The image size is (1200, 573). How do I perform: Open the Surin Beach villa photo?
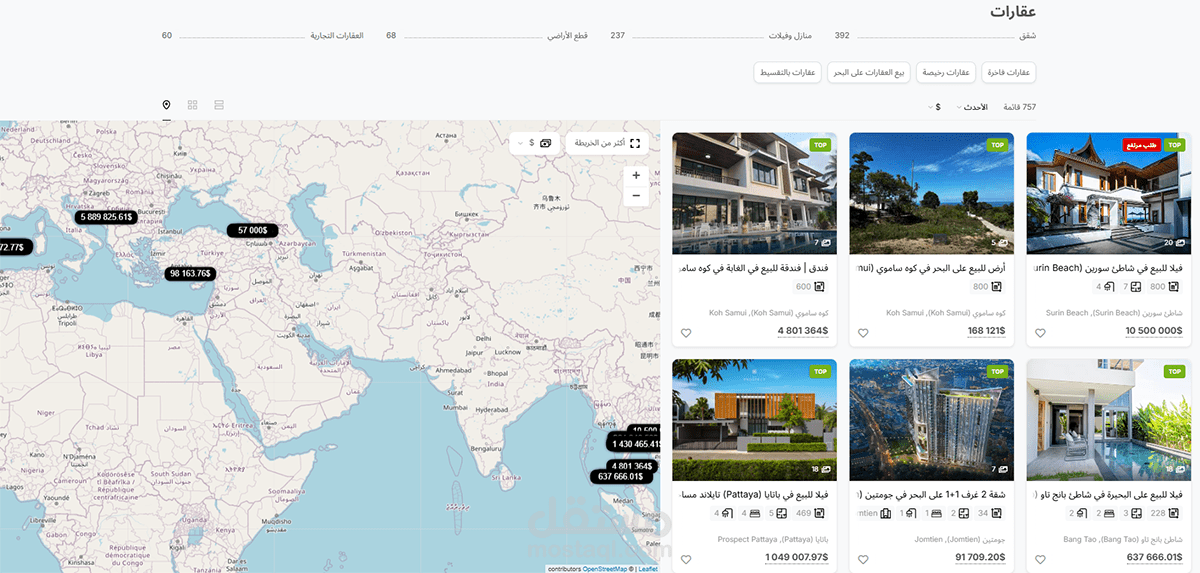[x=1108, y=192]
